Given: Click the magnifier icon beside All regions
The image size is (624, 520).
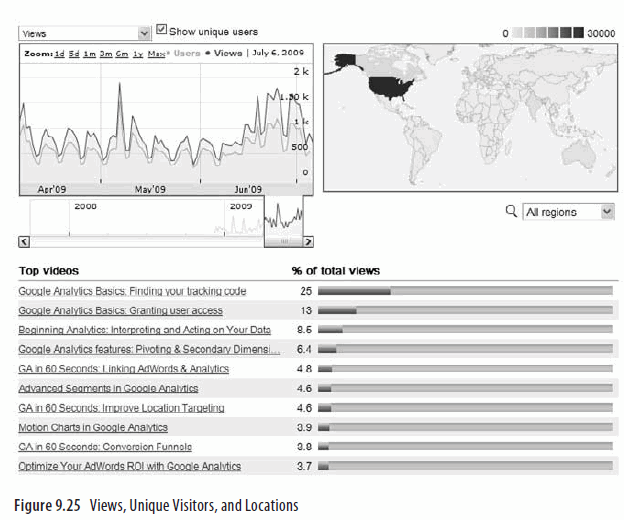Looking at the screenshot, I should pyautogui.click(x=512, y=211).
